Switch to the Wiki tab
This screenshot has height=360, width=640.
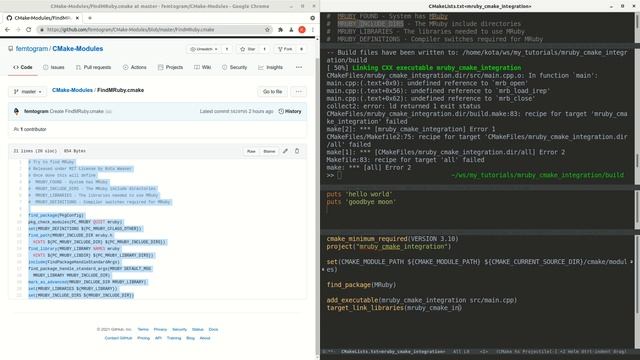point(203,67)
